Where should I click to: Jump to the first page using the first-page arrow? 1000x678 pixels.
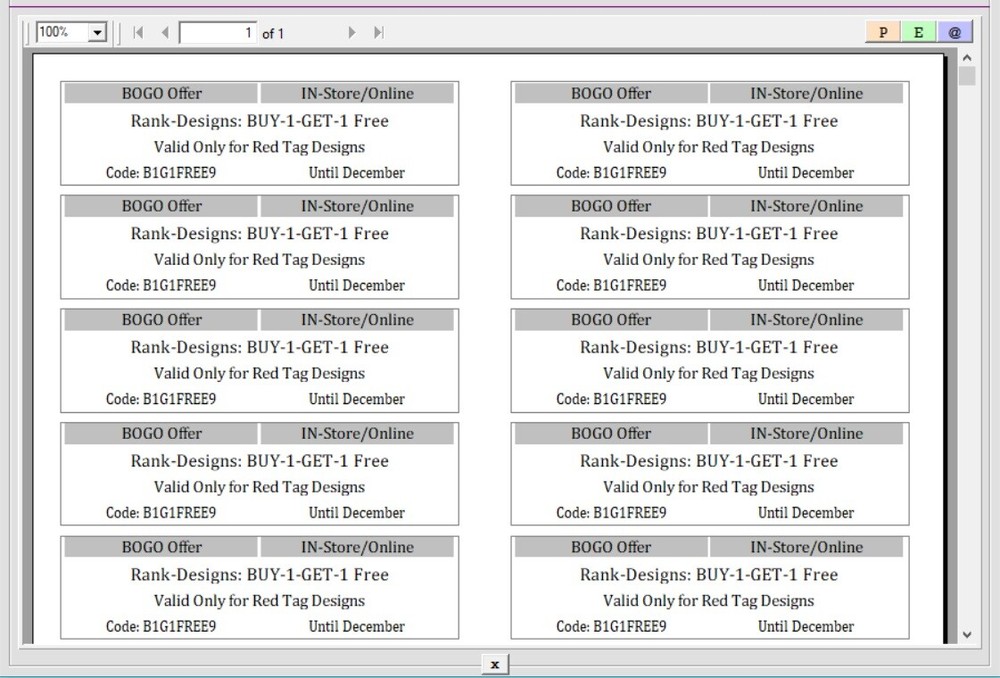pos(137,31)
